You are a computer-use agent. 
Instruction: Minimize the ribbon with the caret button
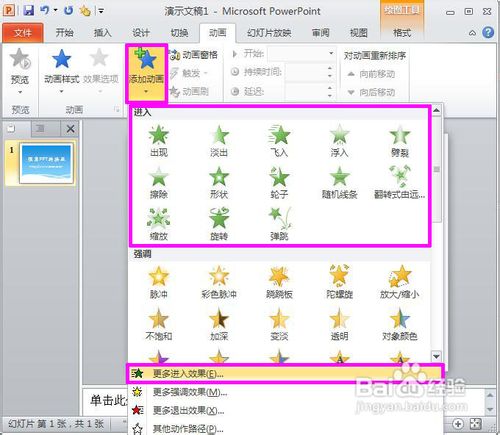pyautogui.click(x=472, y=33)
